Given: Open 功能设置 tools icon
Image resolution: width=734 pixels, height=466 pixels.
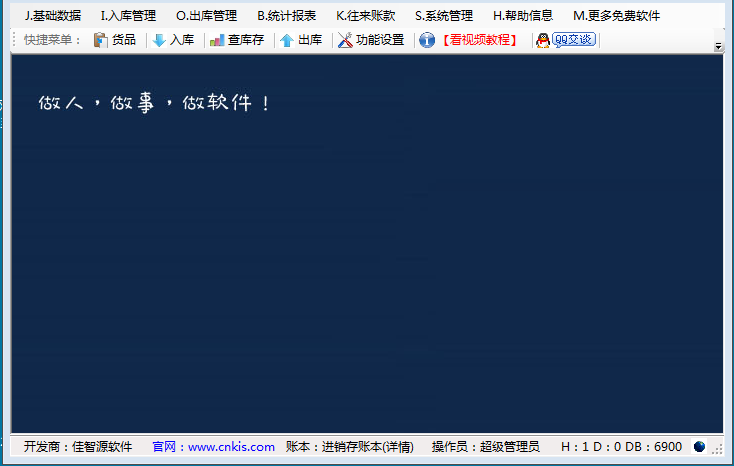Looking at the screenshot, I should tap(345, 41).
